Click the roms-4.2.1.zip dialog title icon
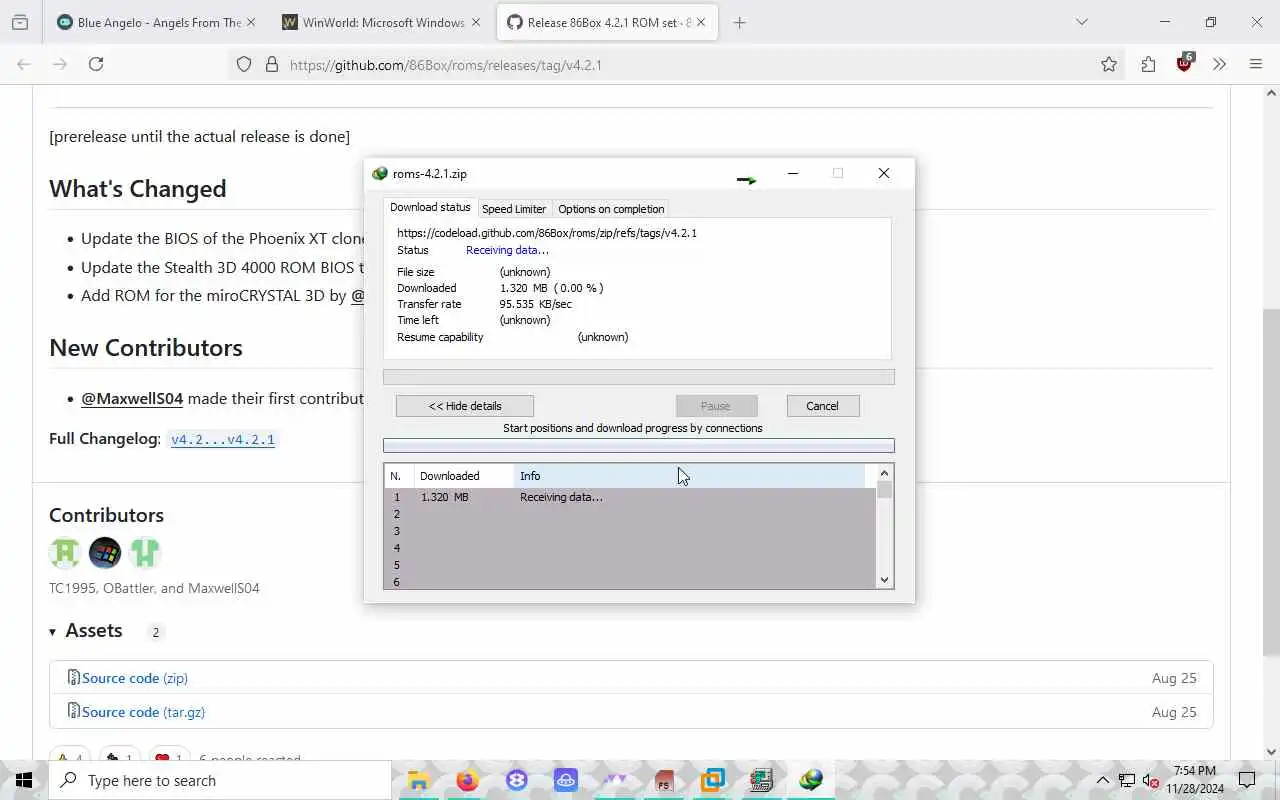 (379, 173)
